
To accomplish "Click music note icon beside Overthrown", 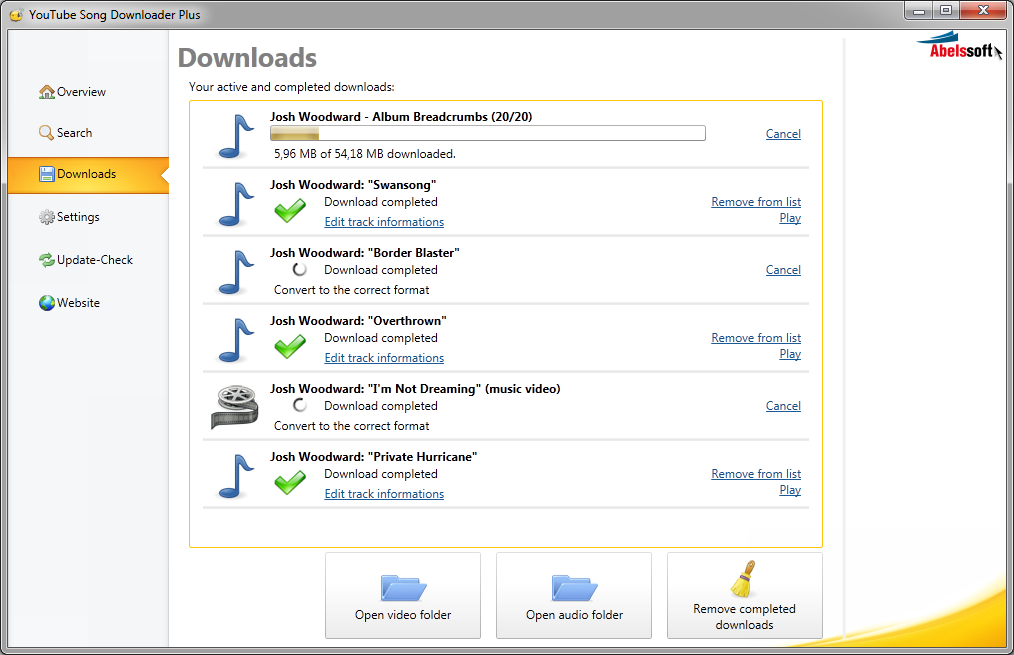I will [x=236, y=340].
